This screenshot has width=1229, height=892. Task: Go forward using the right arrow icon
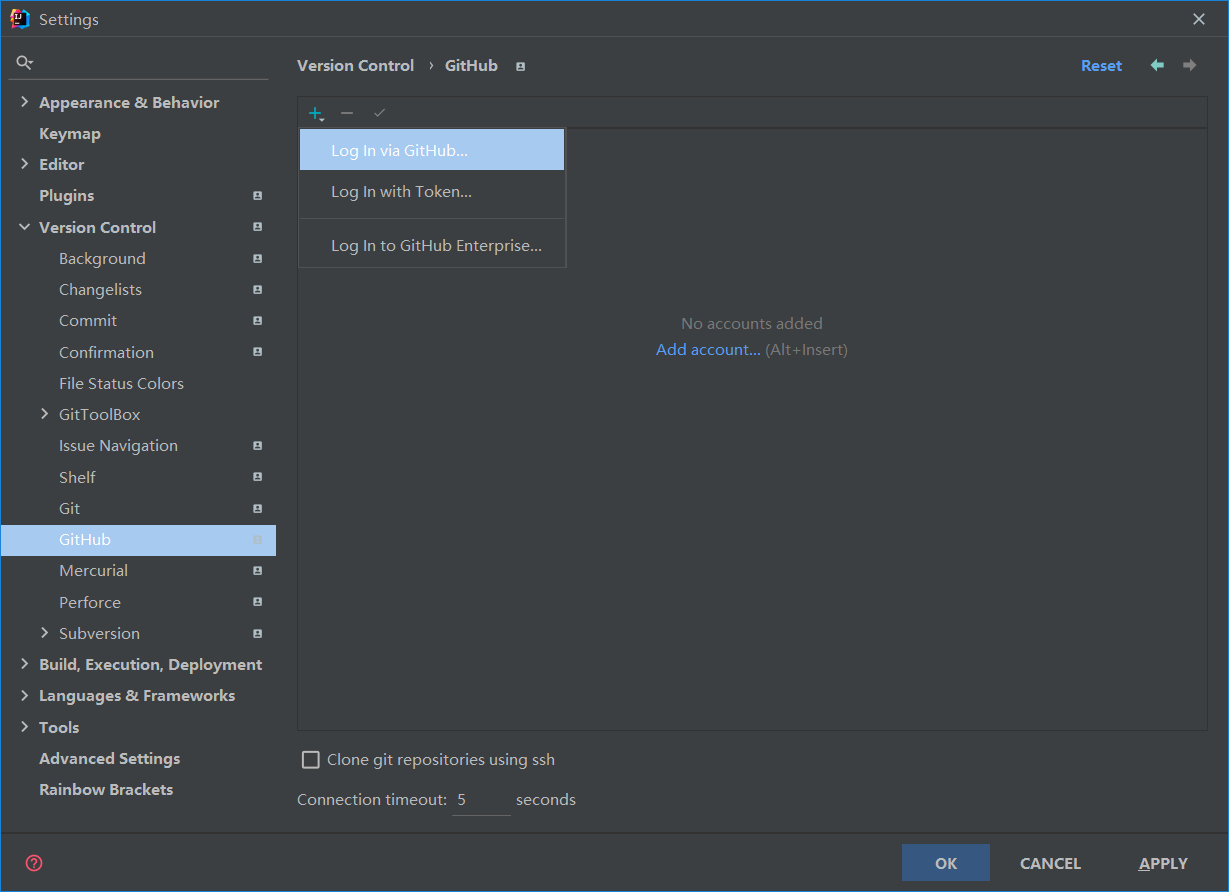point(1189,65)
